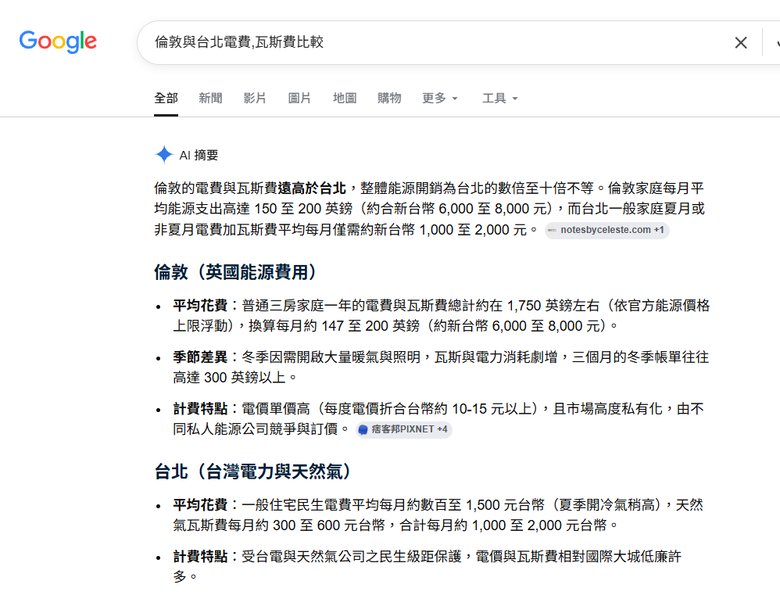Switch to the 影片 tab
780x606 pixels.
click(x=255, y=98)
